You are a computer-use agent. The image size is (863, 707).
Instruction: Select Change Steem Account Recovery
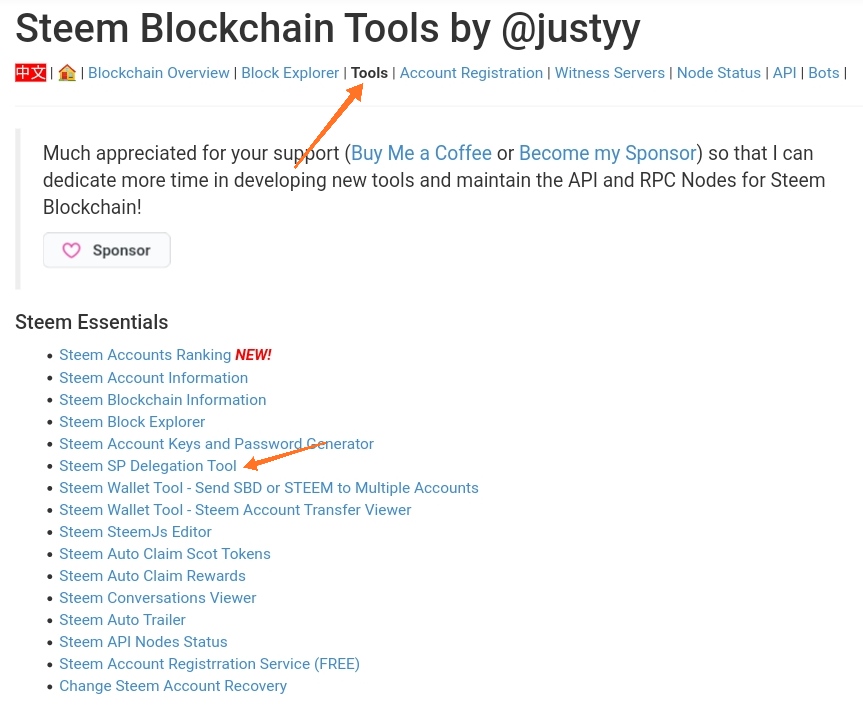click(x=173, y=686)
